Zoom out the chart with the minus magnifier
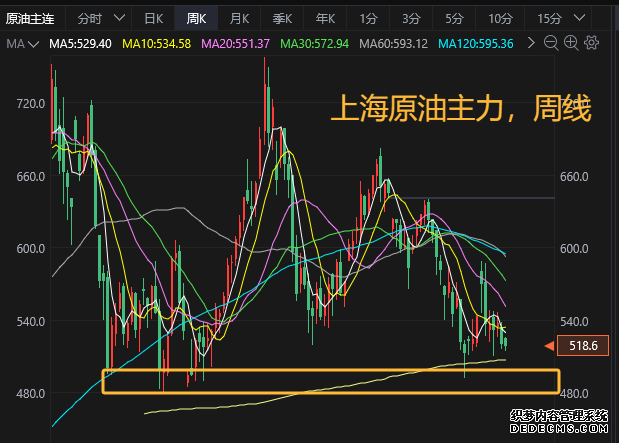Image resolution: width=619 pixels, height=443 pixels. pos(551,43)
